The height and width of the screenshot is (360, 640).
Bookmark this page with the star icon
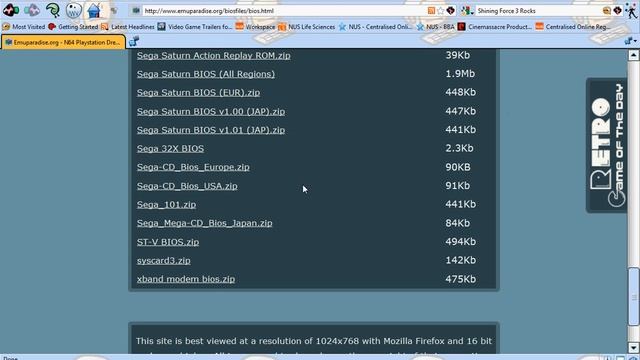tap(440, 11)
